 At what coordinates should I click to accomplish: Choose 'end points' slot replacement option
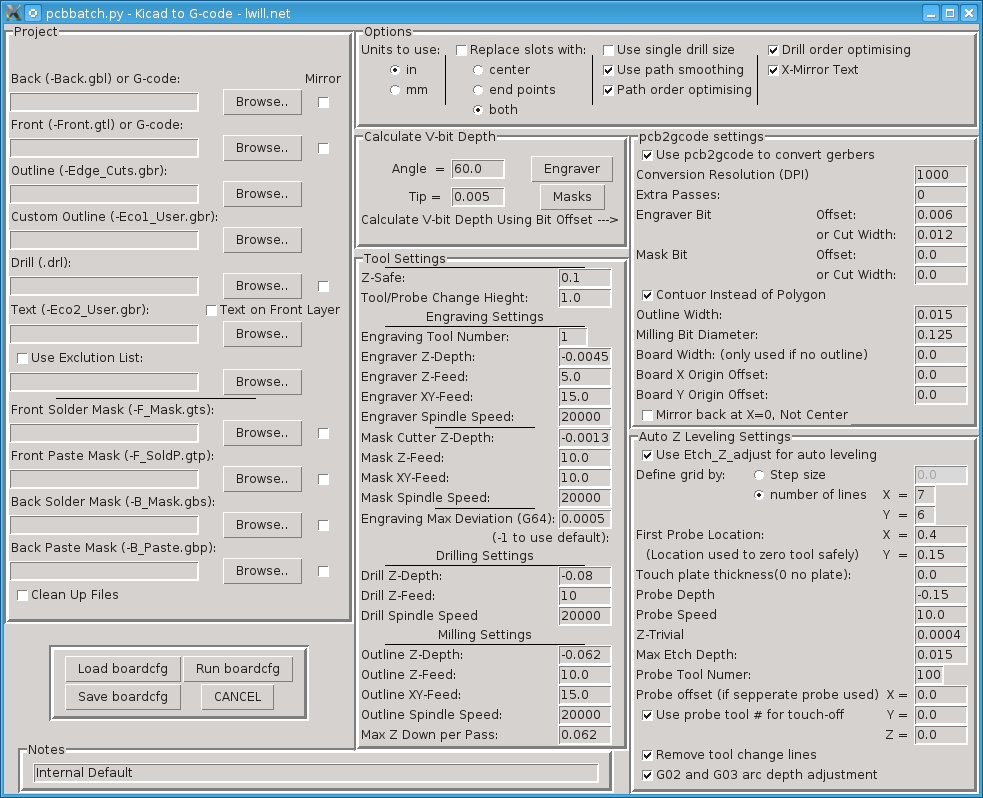478,90
